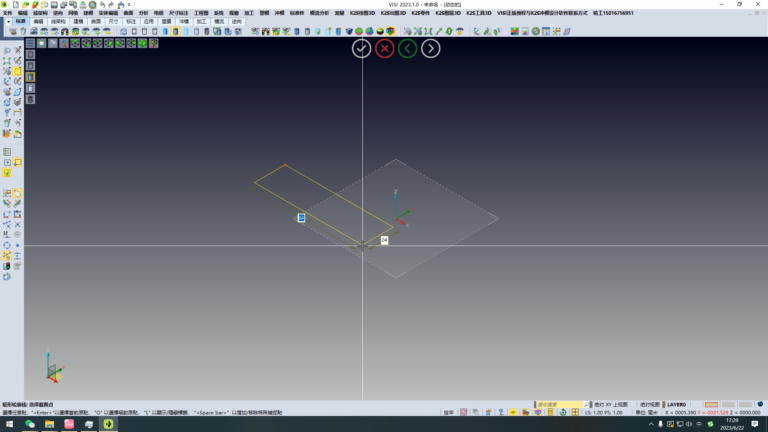Click the question mark tool in left sidebar
768x432 pixels.
pyautogui.click(x=7, y=113)
